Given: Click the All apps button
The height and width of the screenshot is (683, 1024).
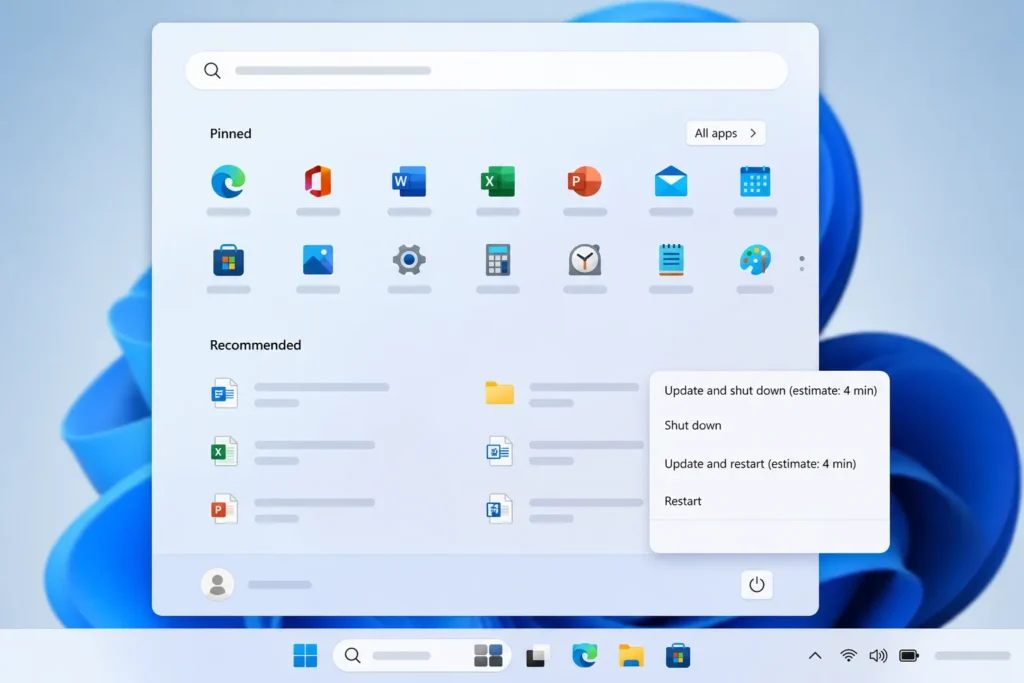Looking at the screenshot, I should pyautogui.click(x=724, y=132).
